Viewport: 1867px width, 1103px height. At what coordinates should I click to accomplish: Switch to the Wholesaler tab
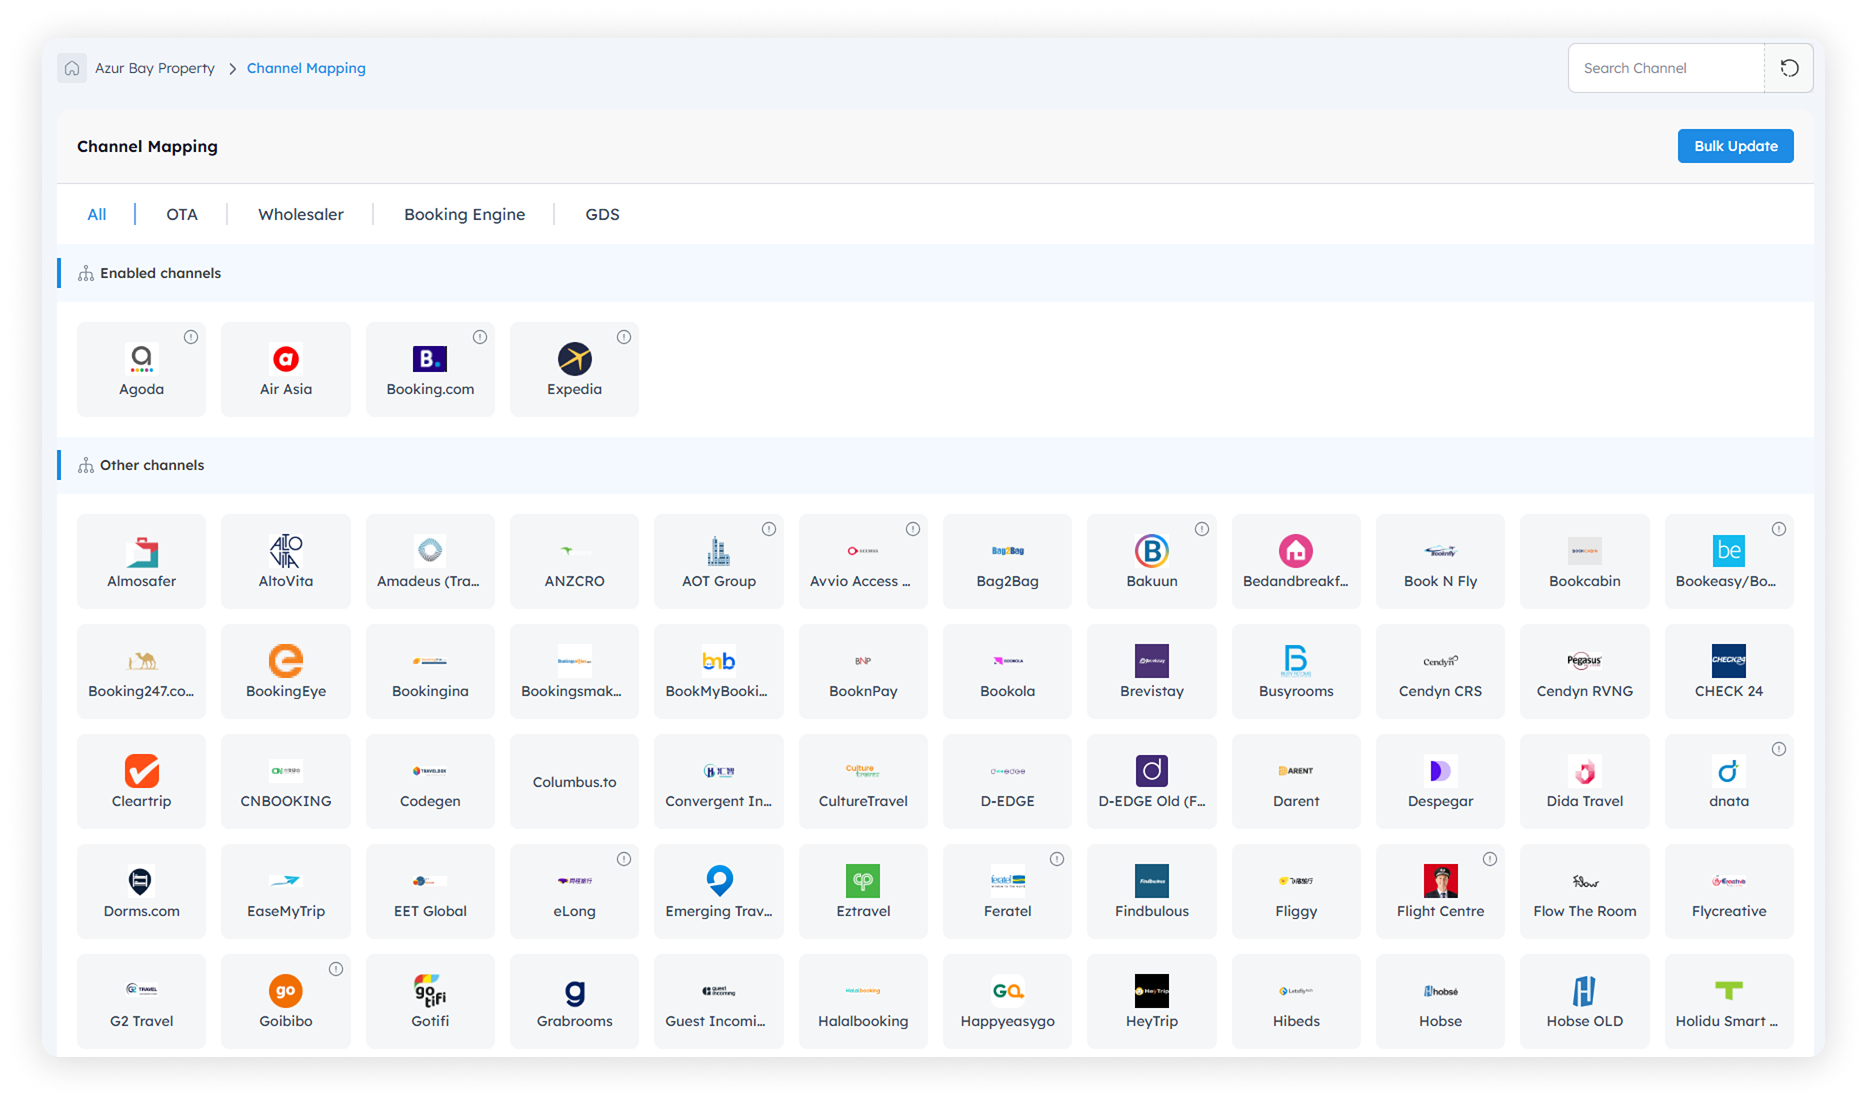[x=301, y=214]
